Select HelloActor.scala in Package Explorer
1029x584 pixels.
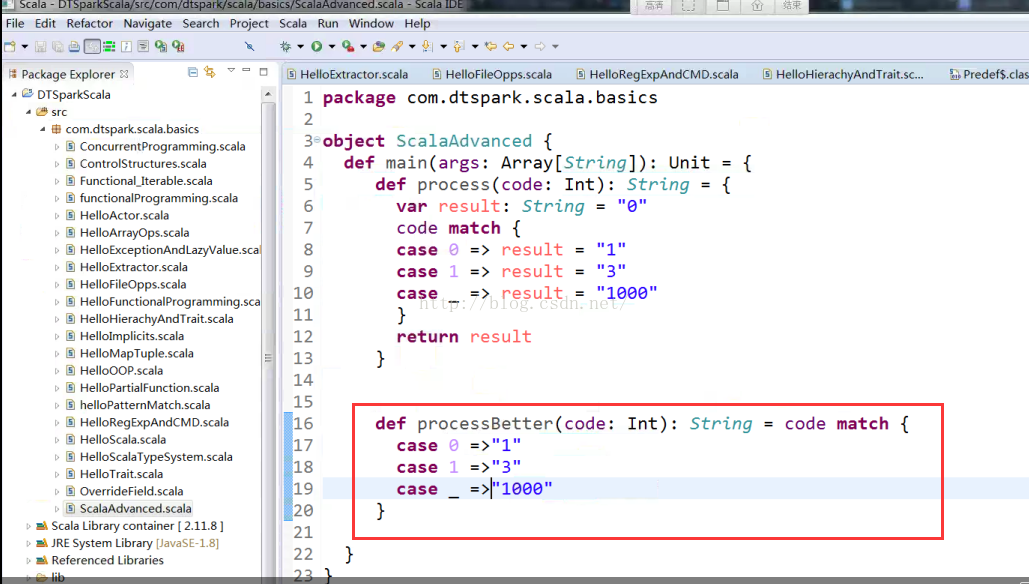124,215
